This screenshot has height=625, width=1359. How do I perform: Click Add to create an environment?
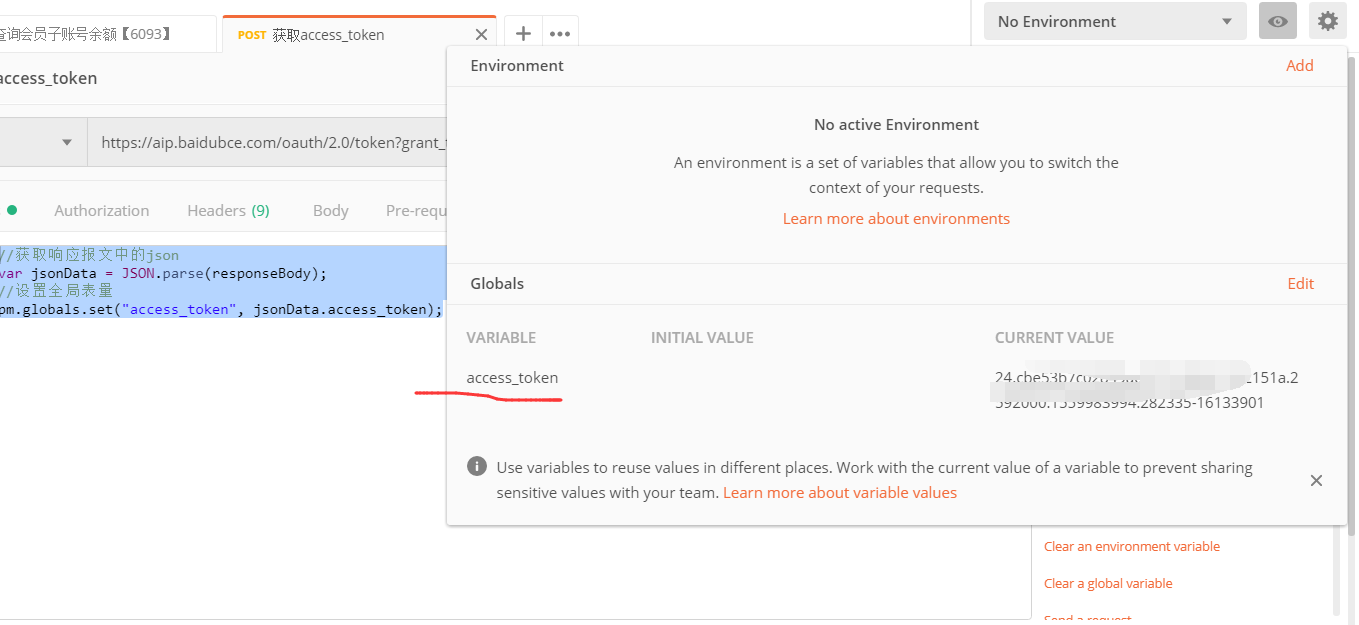point(1300,65)
